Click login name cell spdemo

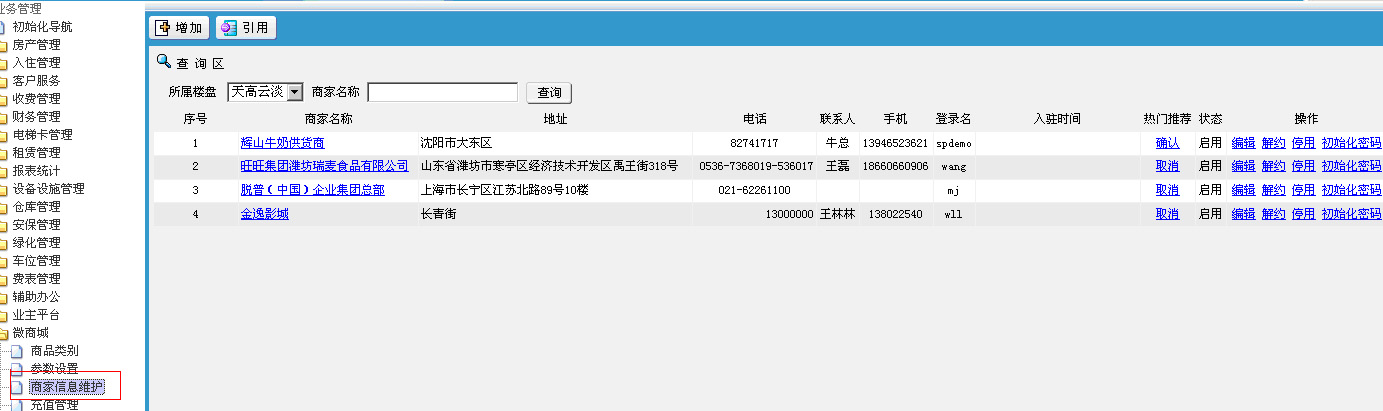953,143
